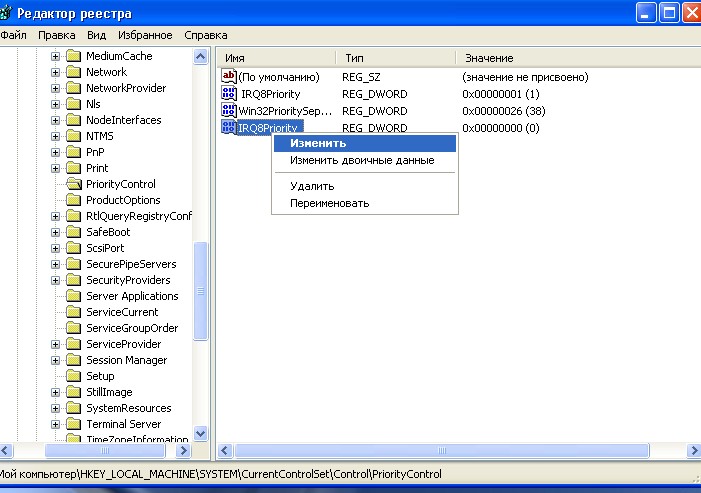Click the PnP folder icon
The image size is (701, 493).
click(x=74, y=152)
